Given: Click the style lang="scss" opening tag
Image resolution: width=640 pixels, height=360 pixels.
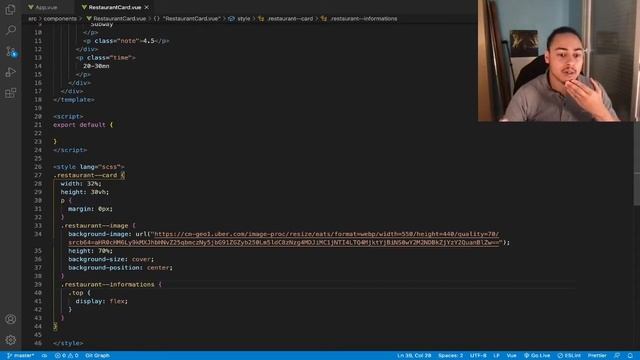Looking at the screenshot, I should coord(89,167).
